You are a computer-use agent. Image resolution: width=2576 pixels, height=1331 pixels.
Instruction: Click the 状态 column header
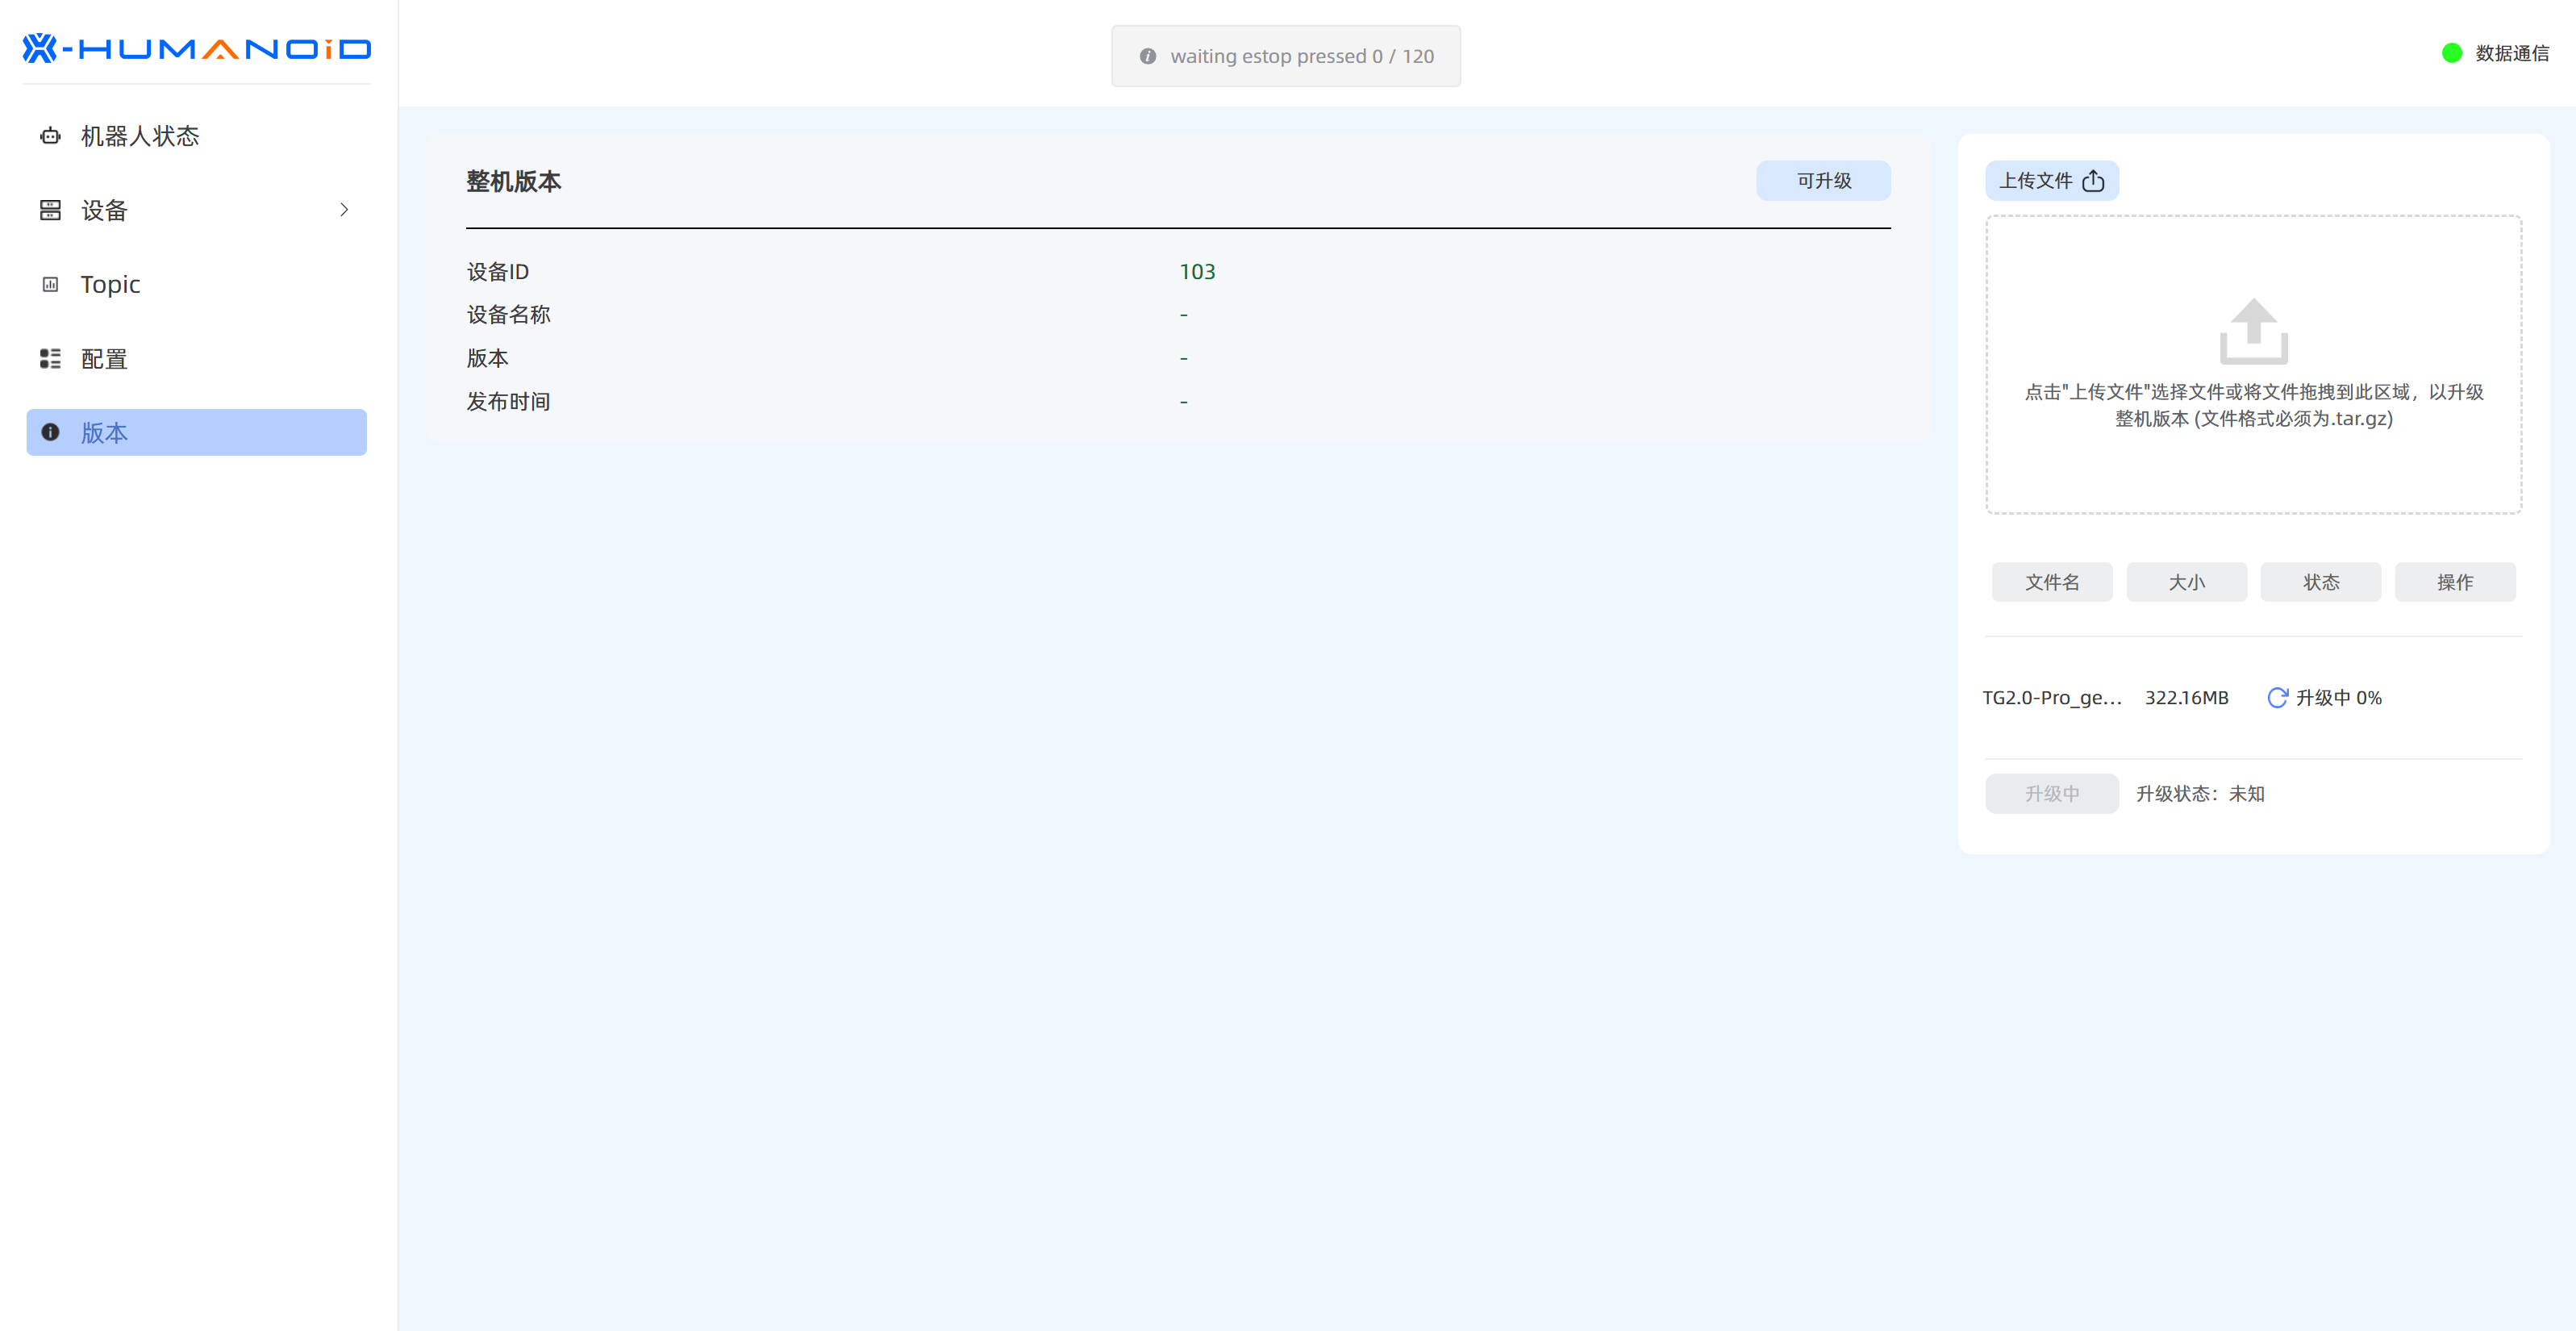click(x=2320, y=582)
